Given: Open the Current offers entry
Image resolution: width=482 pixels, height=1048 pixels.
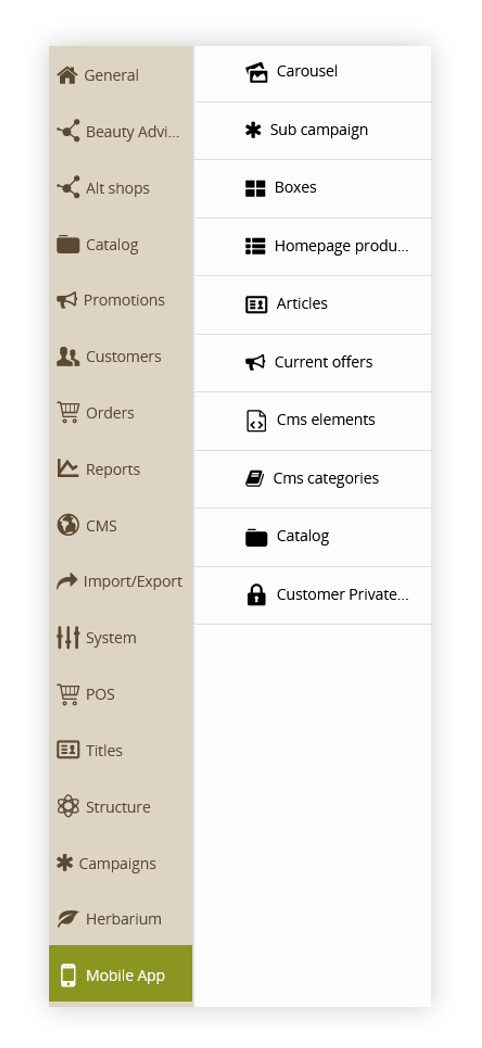Looking at the screenshot, I should coord(312,363).
